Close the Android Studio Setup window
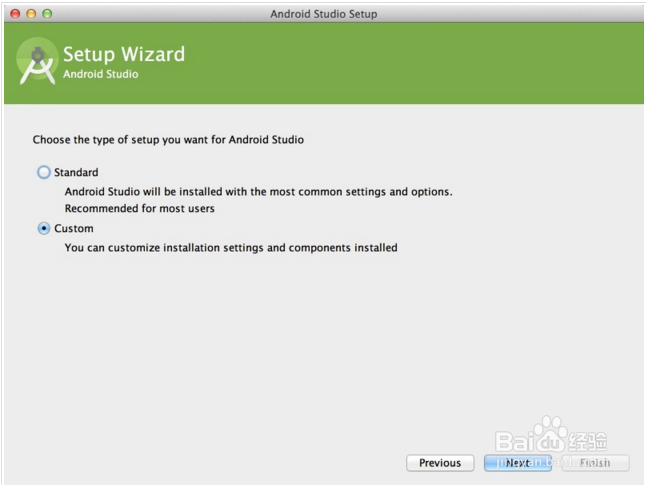Image resolution: width=646 pixels, height=485 pixels. pyautogui.click(x=15, y=14)
